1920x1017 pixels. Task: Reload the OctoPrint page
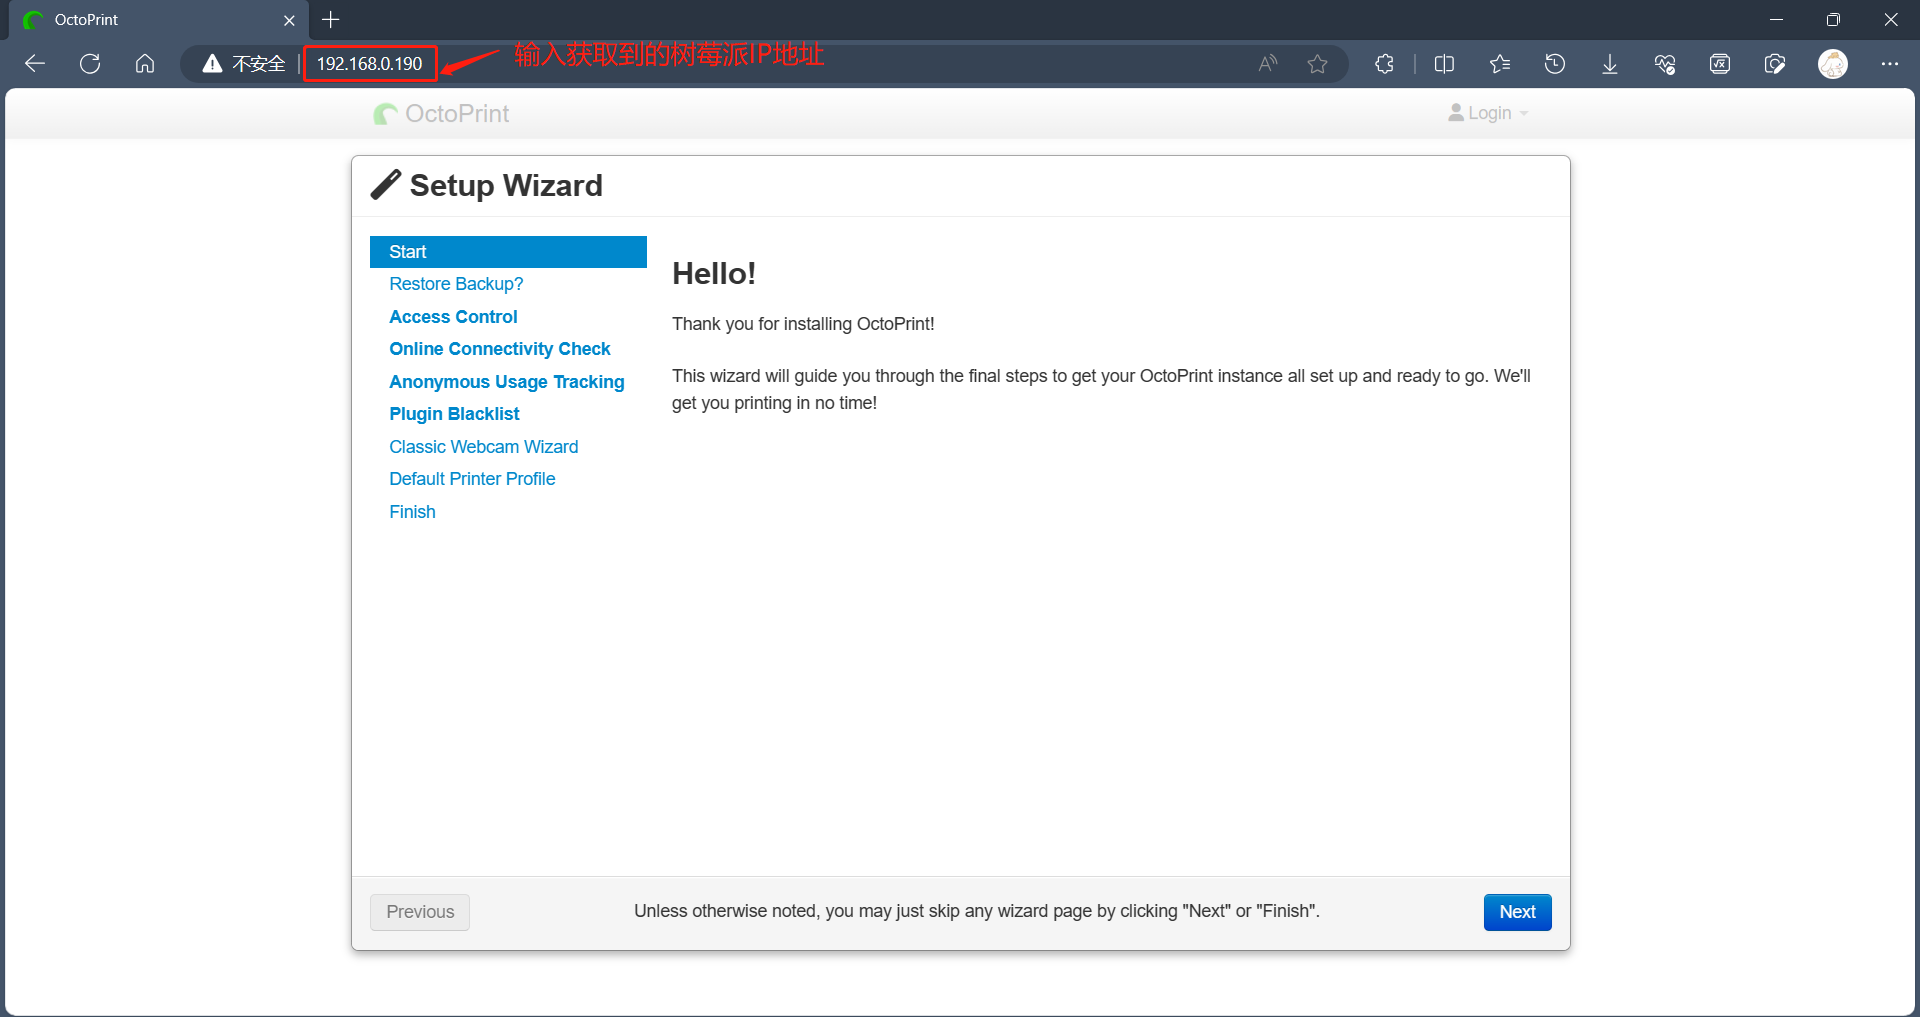pyautogui.click(x=90, y=64)
